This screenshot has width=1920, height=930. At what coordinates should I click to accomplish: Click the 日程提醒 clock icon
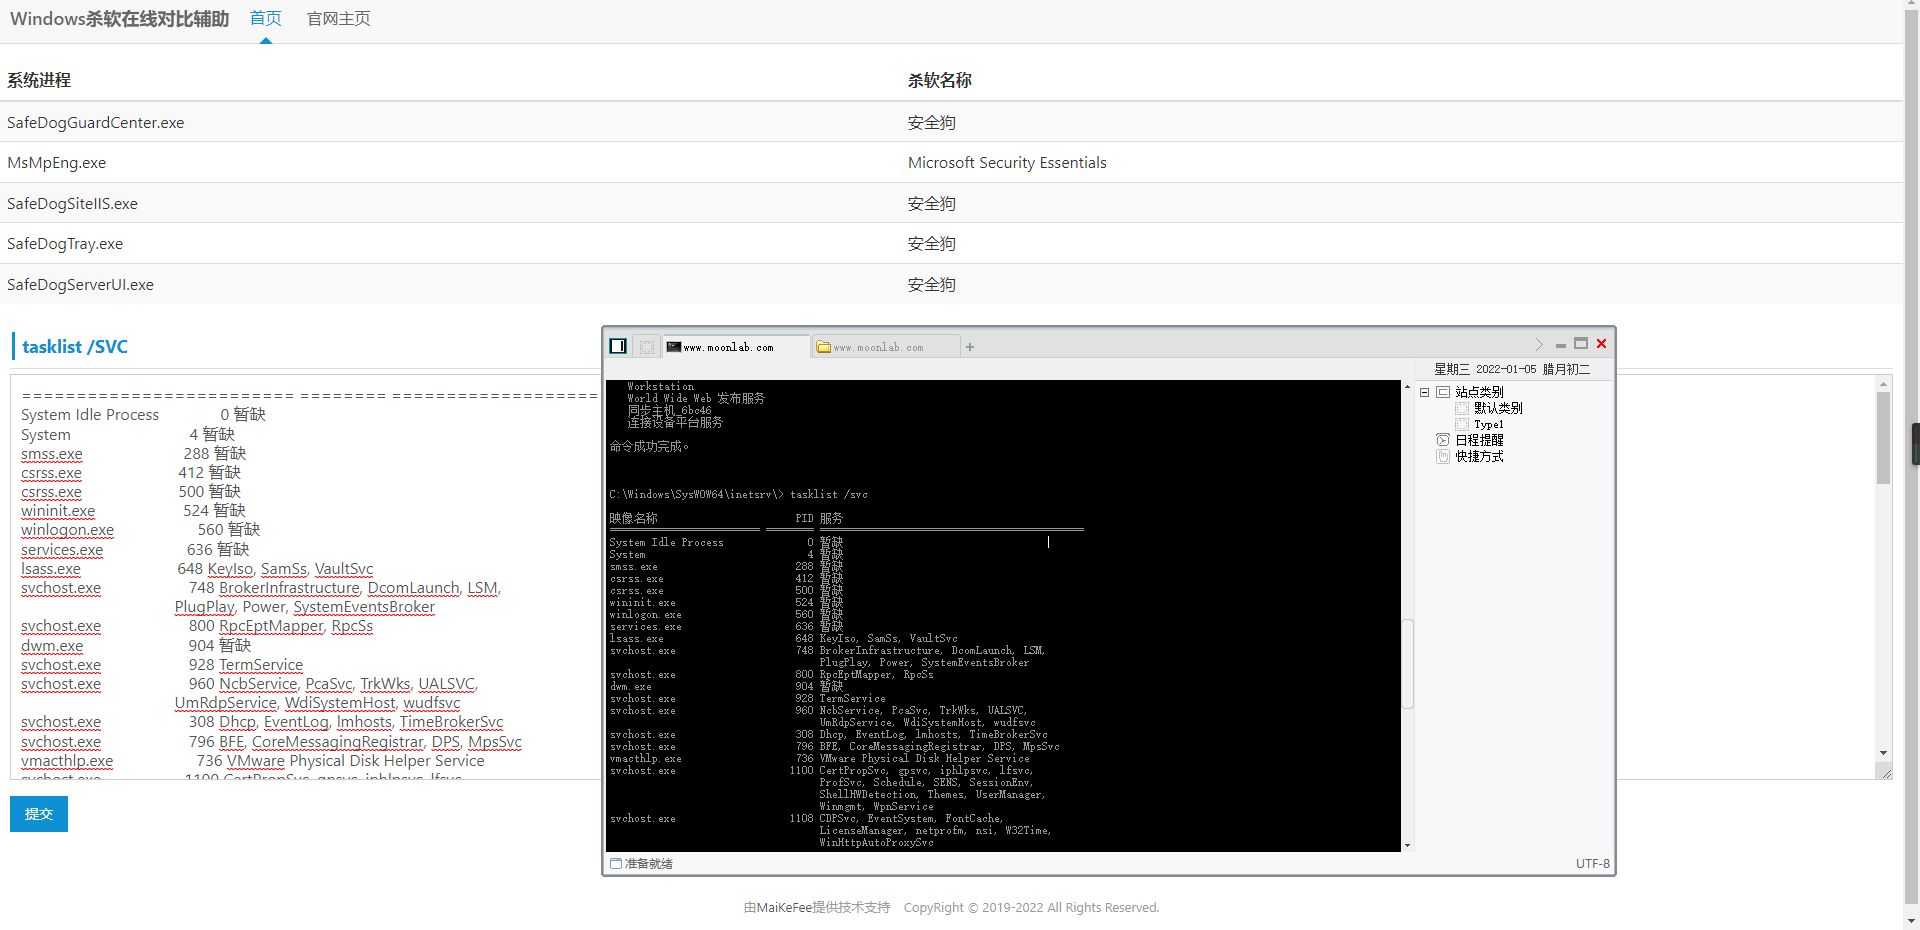click(x=1443, y=440)
